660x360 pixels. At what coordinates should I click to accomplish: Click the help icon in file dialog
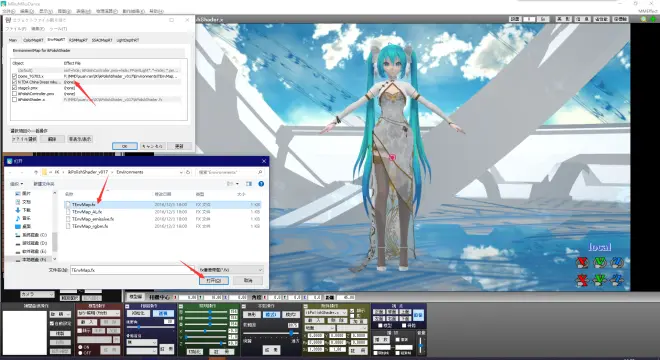coord(261,184)
